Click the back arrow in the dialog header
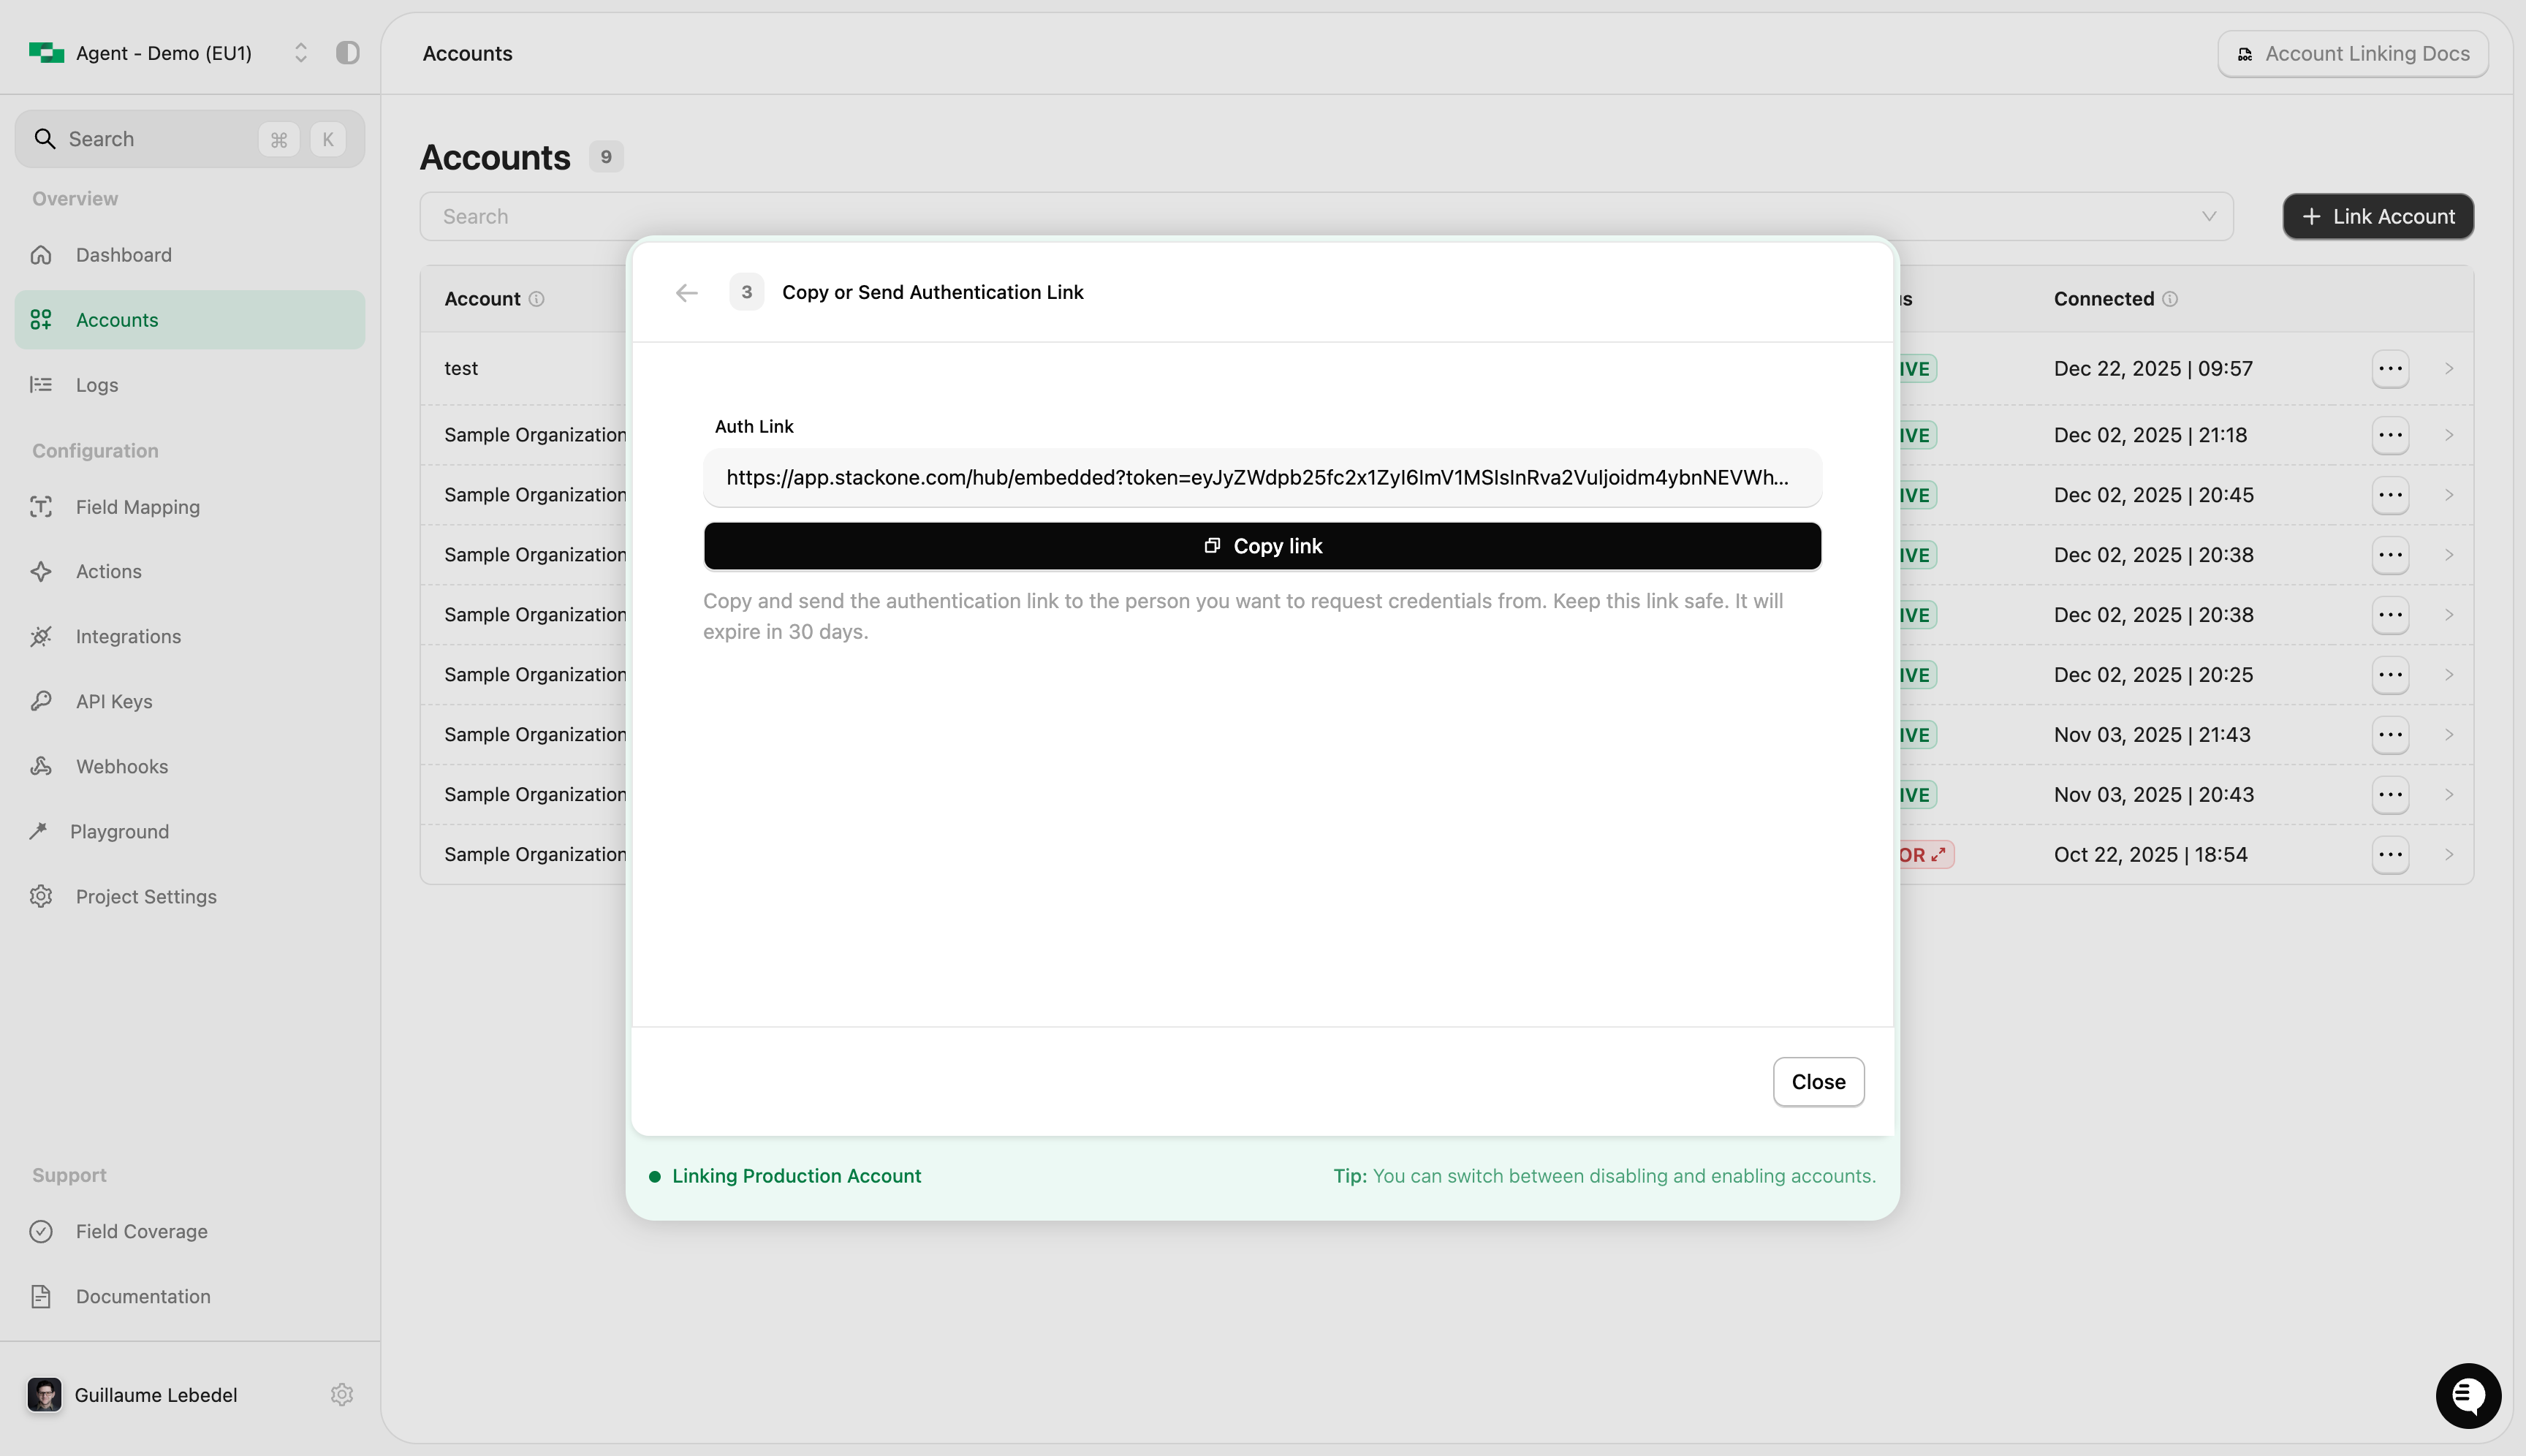Viewport: 2526px width, 1456px height. pyautogui.click(x=686, y=292)
